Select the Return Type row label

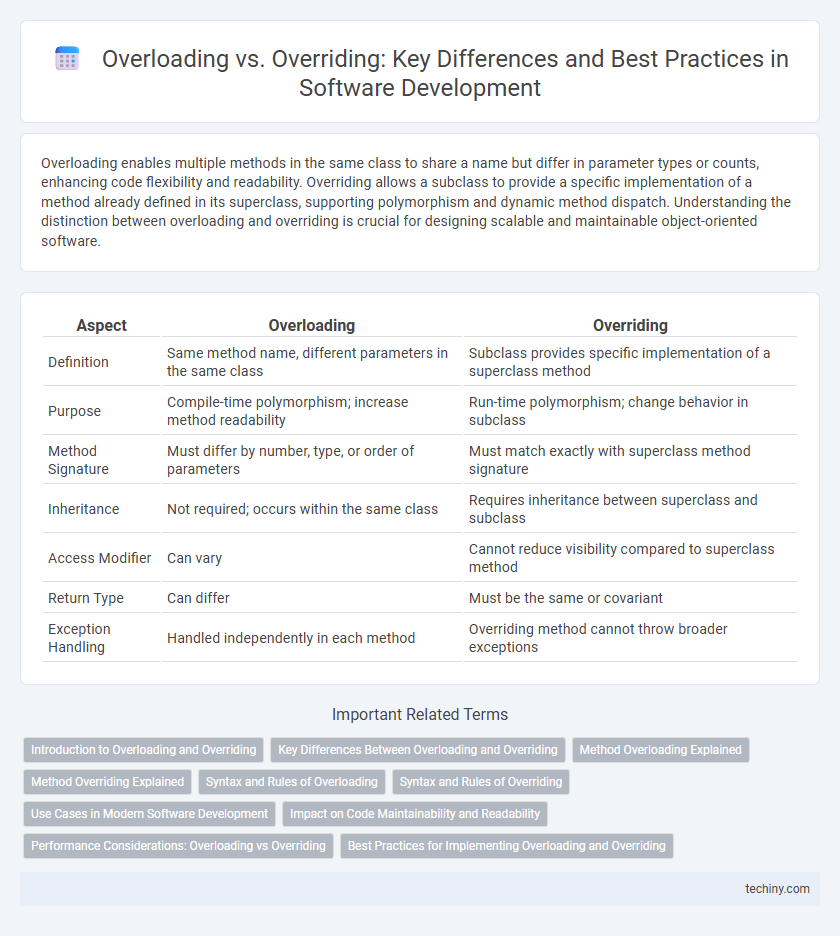coord(86,598)
